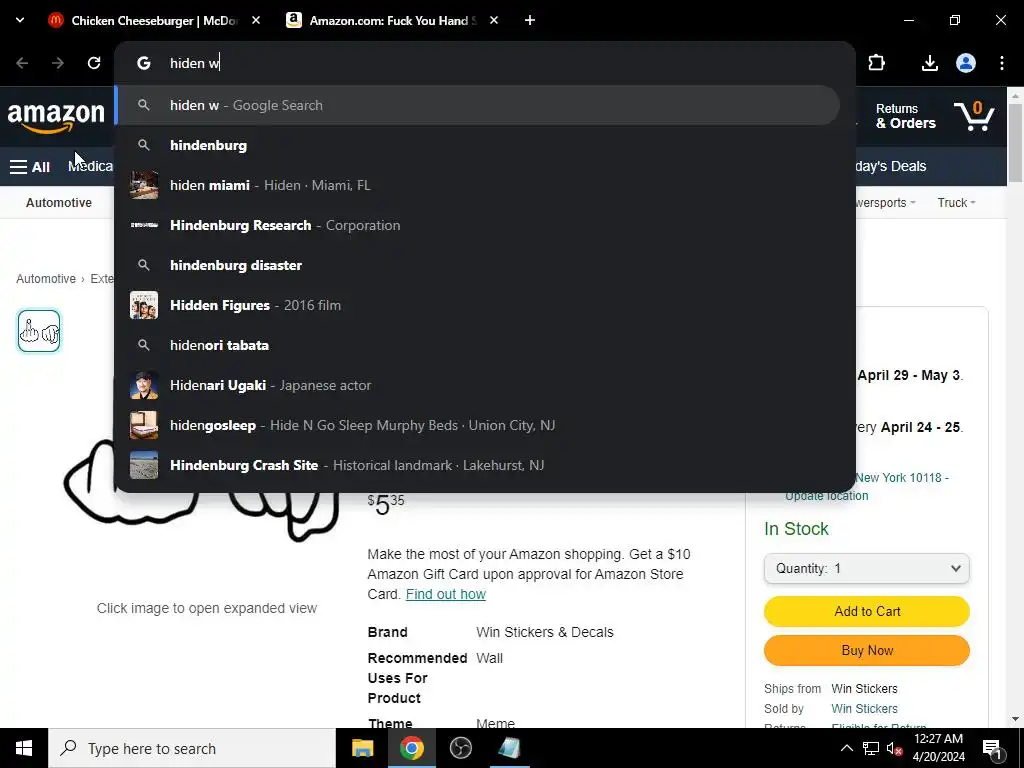Switch to the Chicken Cheeseburger McDonald's tab

point(153,20)
